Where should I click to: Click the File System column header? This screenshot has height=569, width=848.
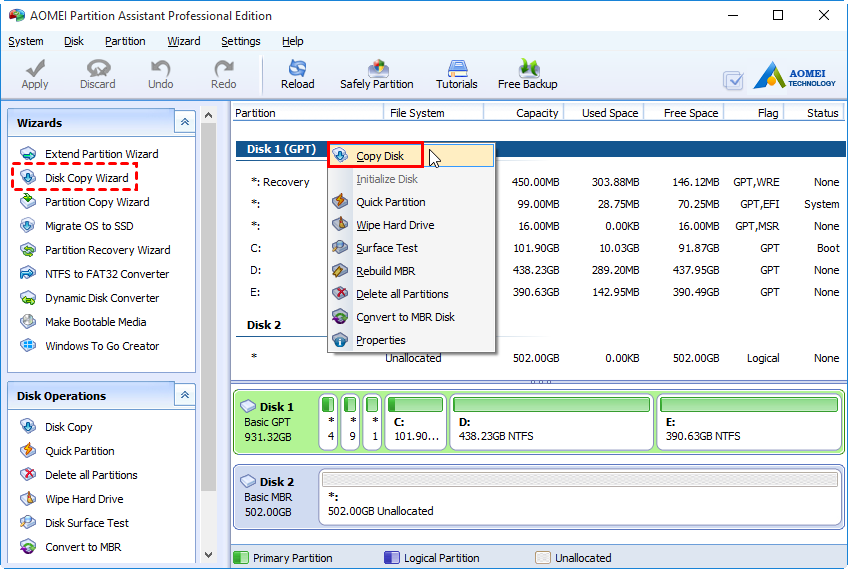pyautogui.click(x=433, y=113)
